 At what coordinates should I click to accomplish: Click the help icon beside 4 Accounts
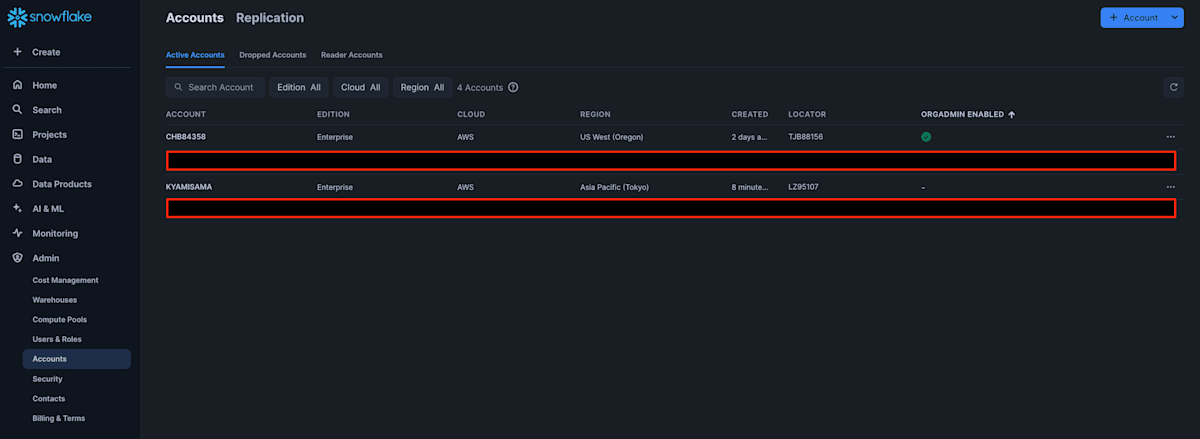point(513,88)
